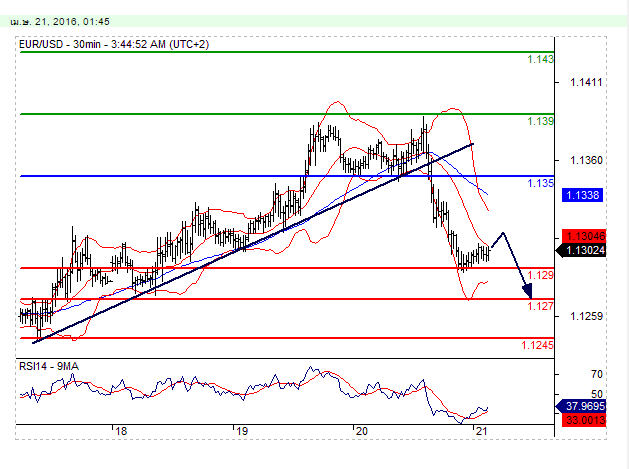
Task: Click the blue 1.135 pivot level label
Action: [x=540, y=183]
